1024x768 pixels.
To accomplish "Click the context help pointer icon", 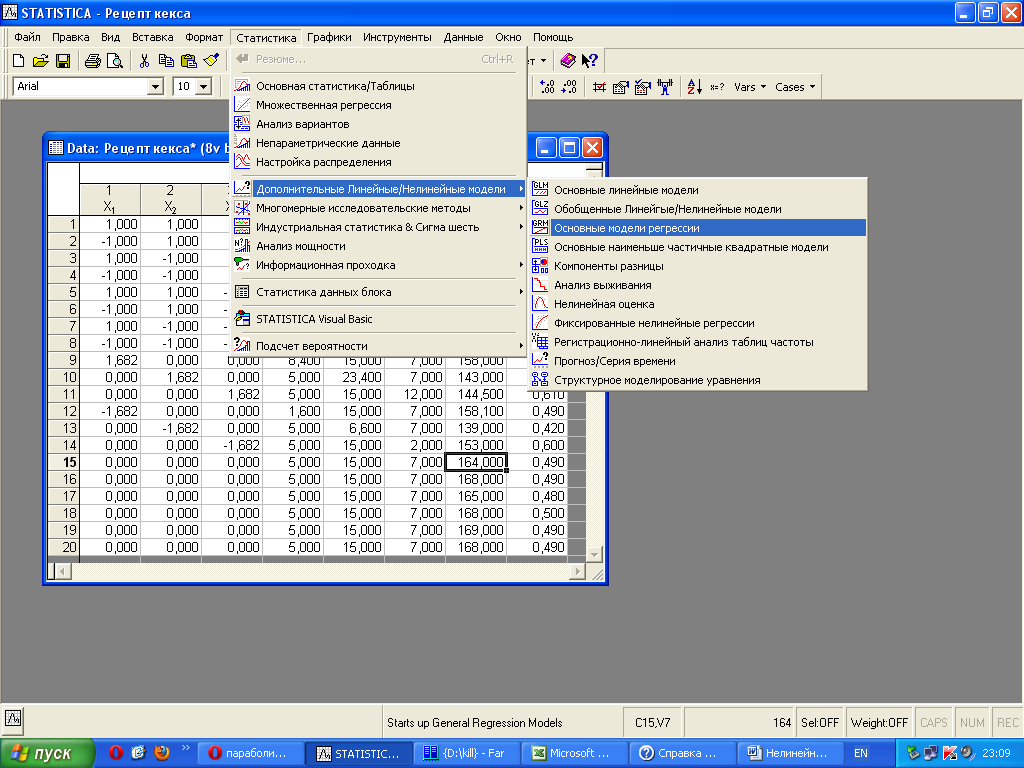I will click(x=590, y=61).
